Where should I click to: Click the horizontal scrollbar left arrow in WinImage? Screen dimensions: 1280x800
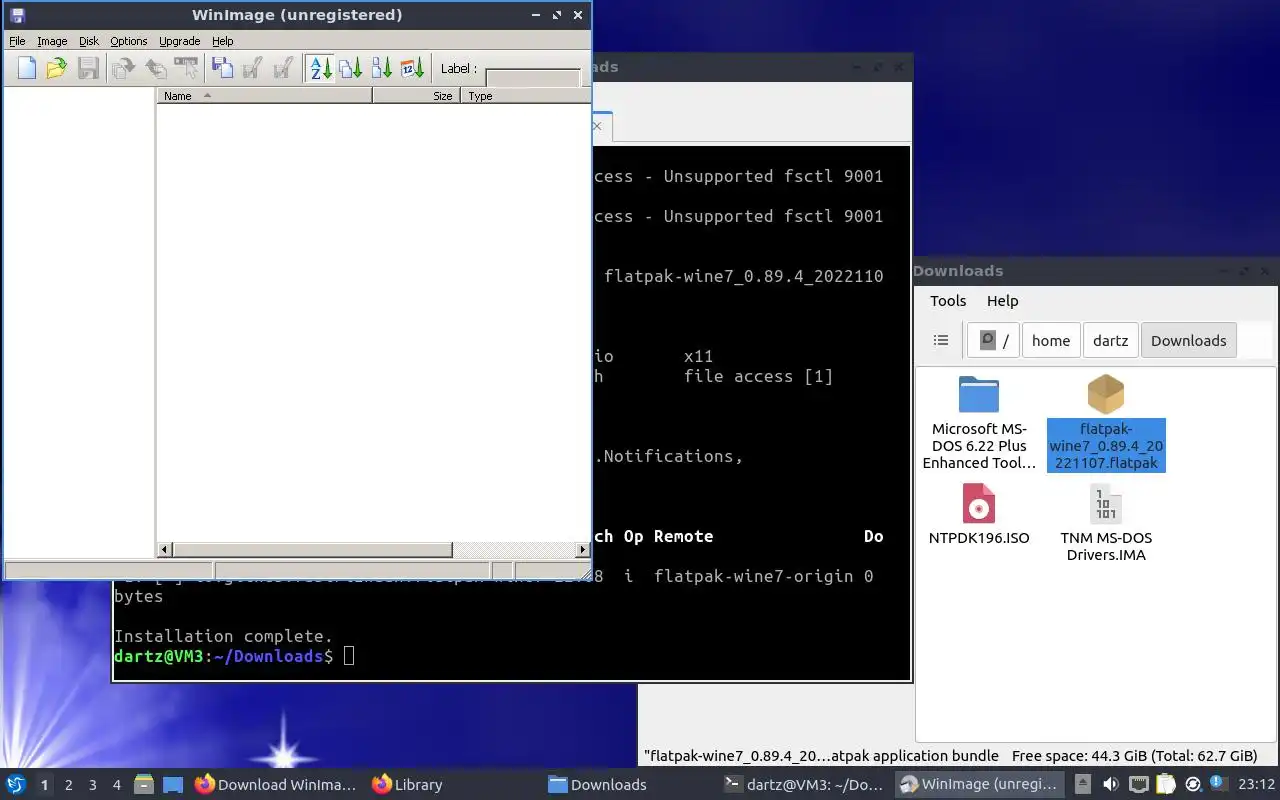[x=166, y=549]
